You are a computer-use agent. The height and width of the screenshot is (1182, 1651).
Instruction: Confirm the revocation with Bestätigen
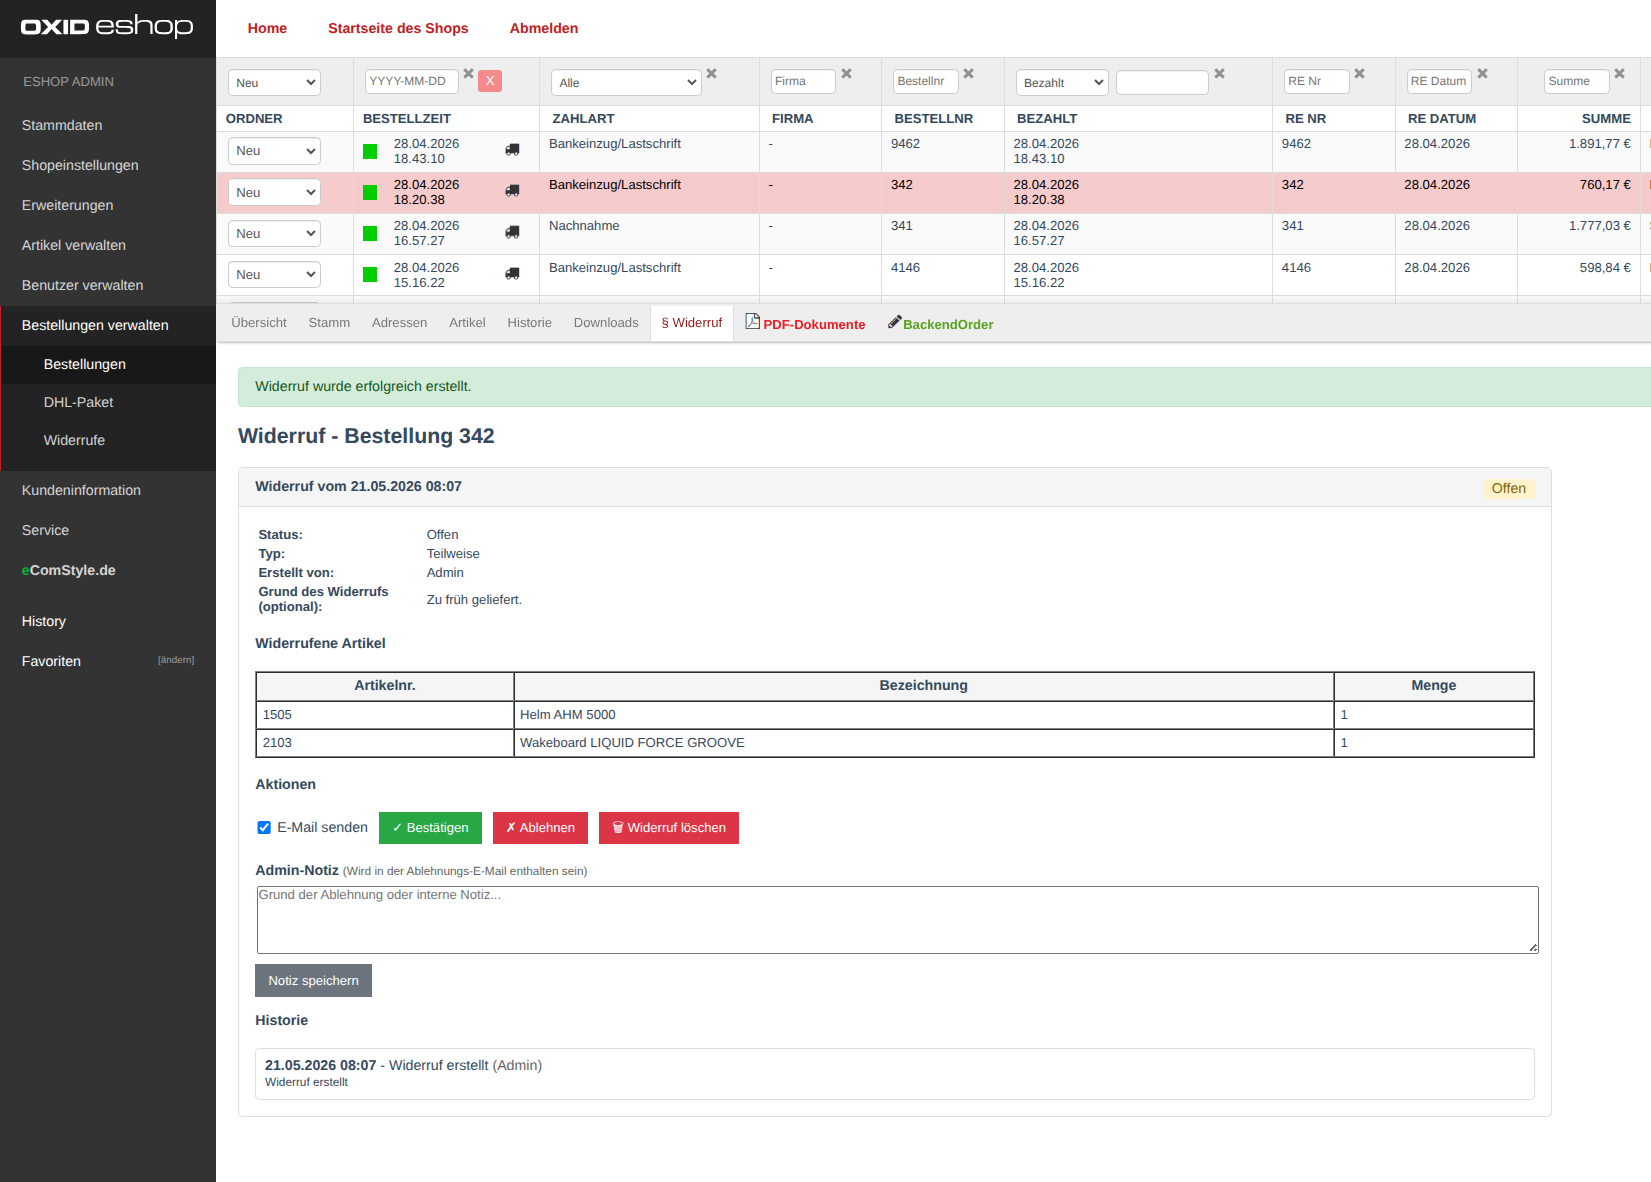point(430,828)
